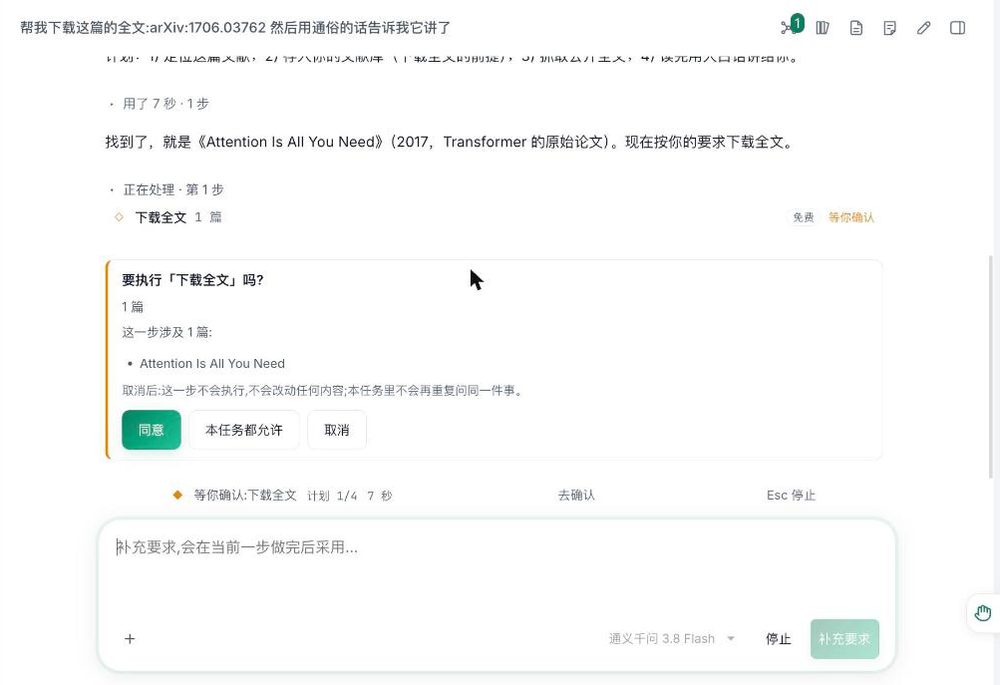1000x685 pixels.
Task: Click the 免费 tag
Action: [x=803, y=217]
